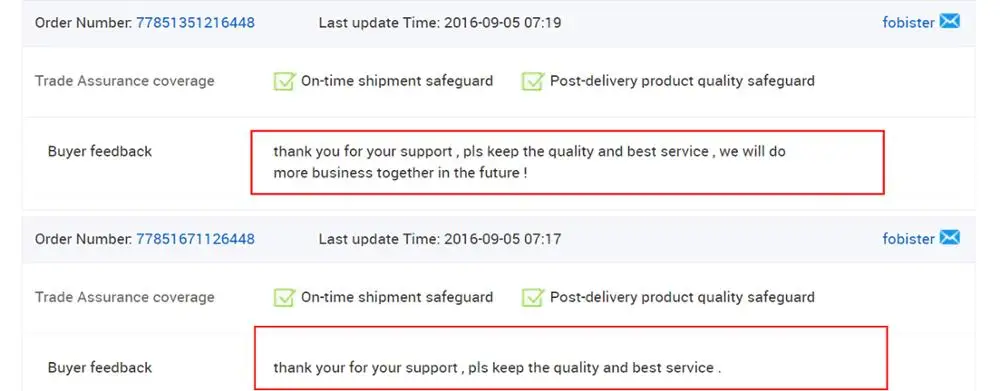Click feedback text starting 'thank your for your support'
This screenshot has width=1000, height=391.
click(497, 368)
